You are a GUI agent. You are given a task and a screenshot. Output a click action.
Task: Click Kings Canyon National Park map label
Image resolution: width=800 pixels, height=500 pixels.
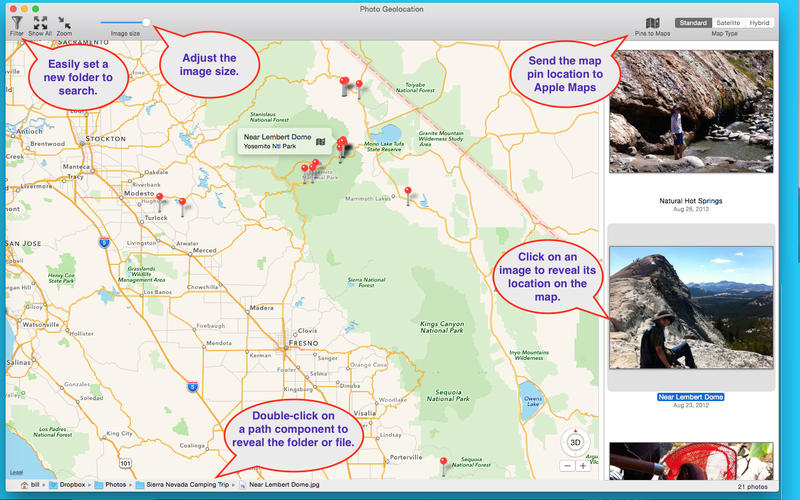(442, 327)
